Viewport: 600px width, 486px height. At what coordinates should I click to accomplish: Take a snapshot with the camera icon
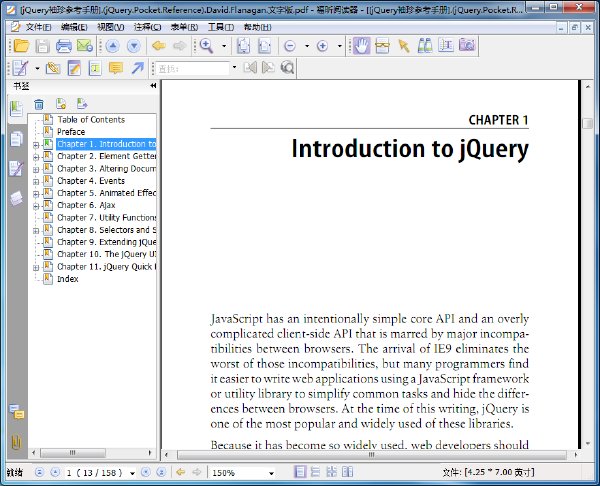tap(467, 45)
